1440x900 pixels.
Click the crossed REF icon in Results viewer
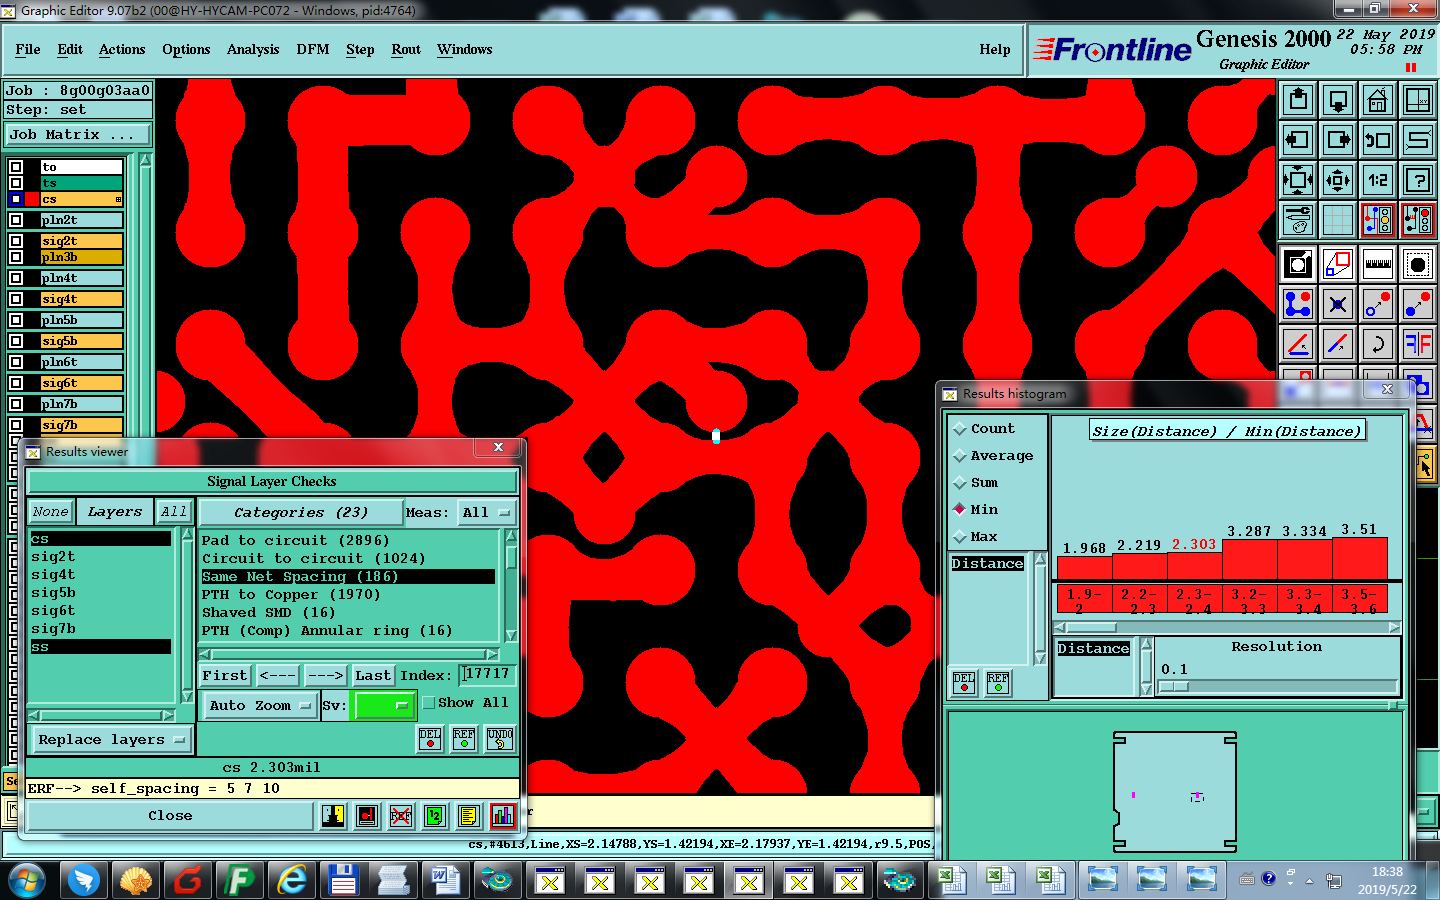tap(401, 816)
